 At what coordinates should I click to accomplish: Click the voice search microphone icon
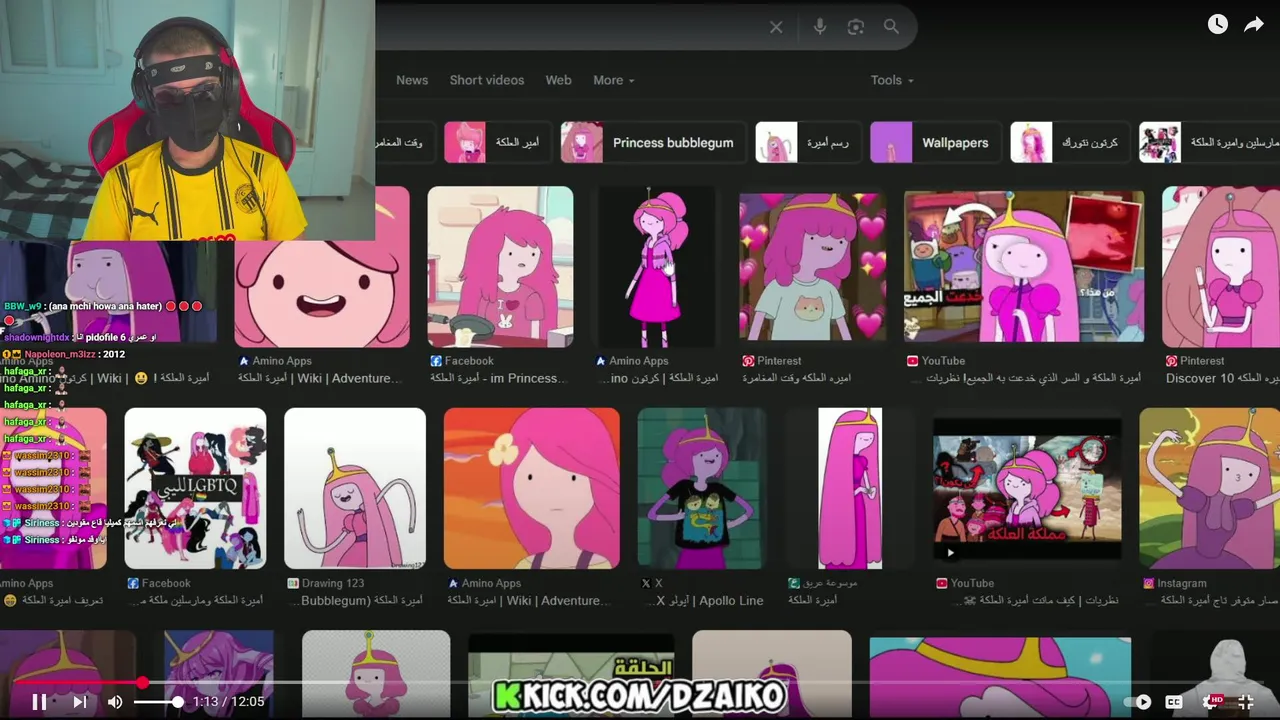coord(820,27)
